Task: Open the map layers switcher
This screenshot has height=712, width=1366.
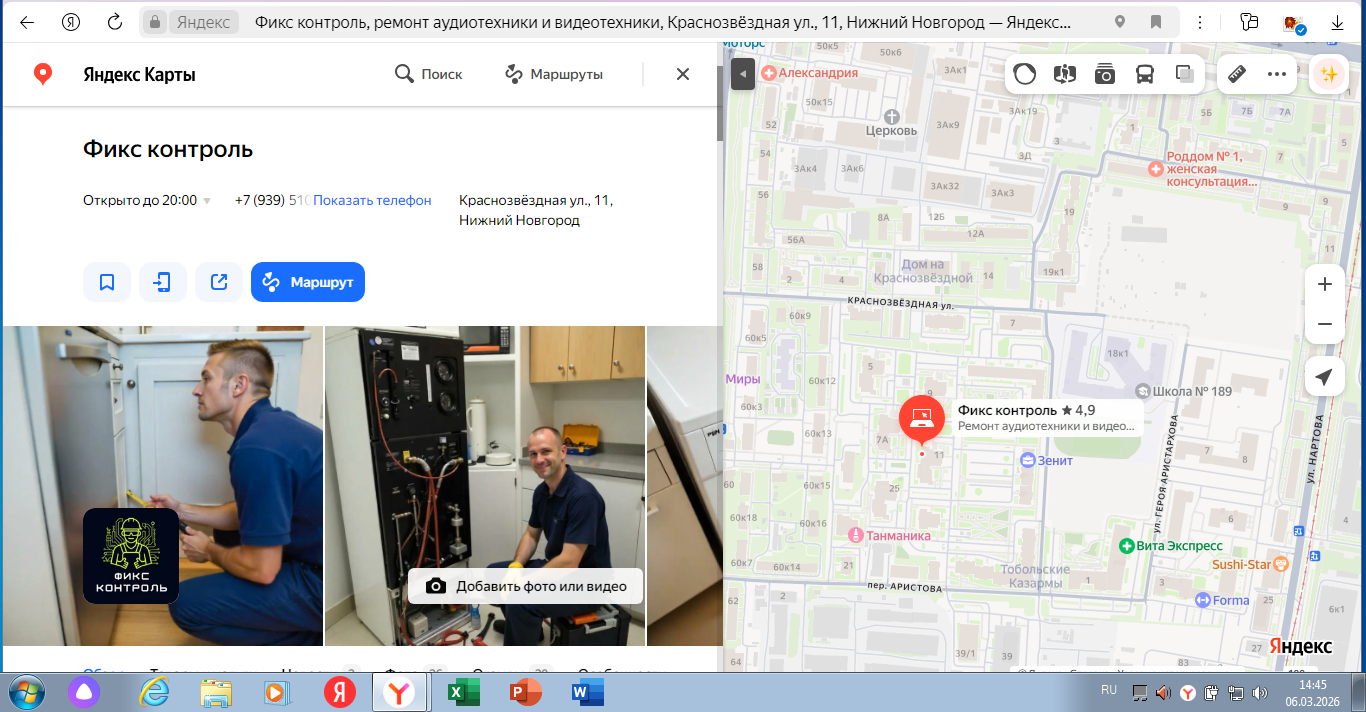Action: click(1185, 74)
